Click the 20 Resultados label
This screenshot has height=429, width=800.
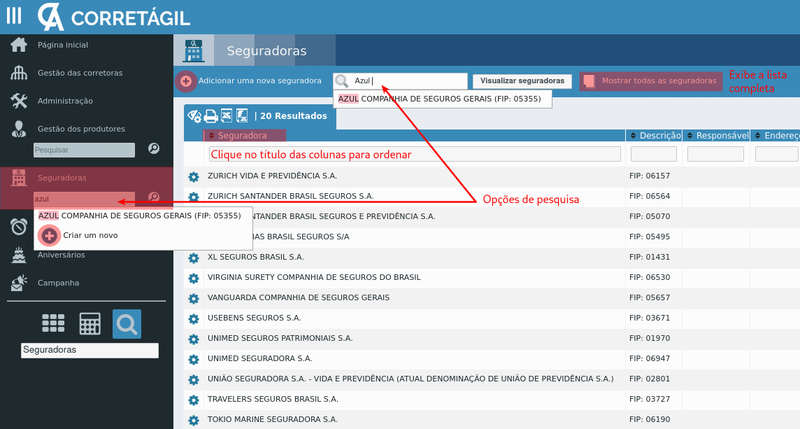(x=293, y=116)
